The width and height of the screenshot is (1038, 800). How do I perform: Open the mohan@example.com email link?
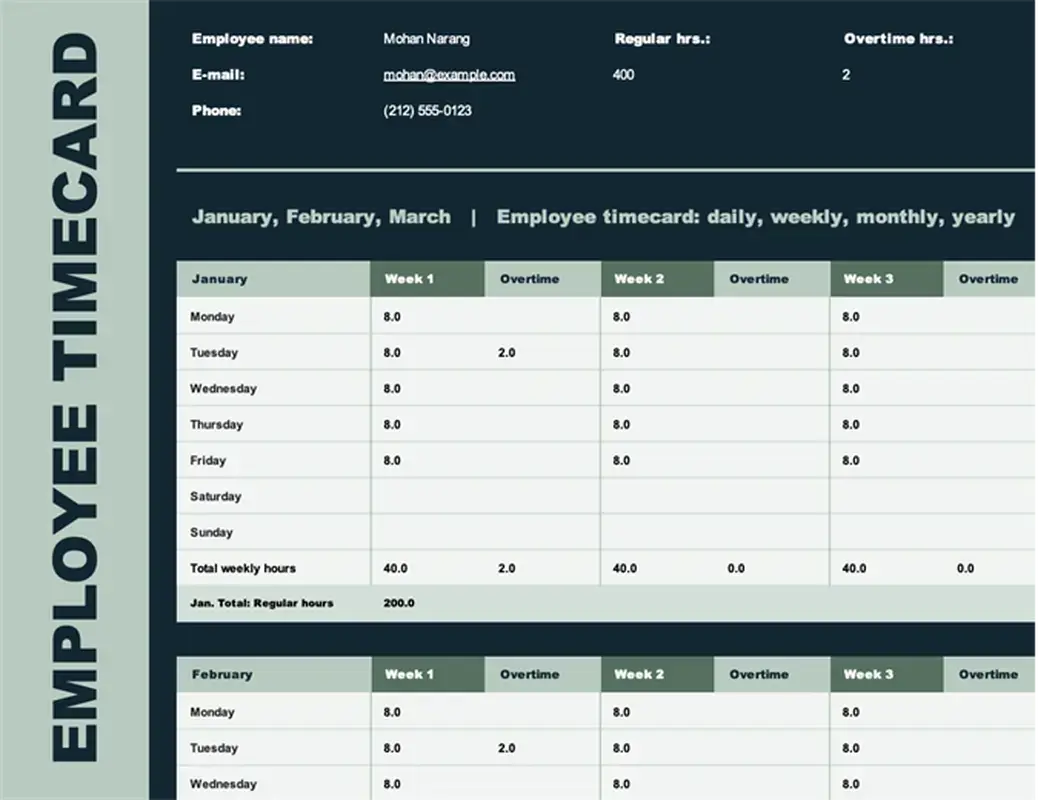(x=449, y=74)
